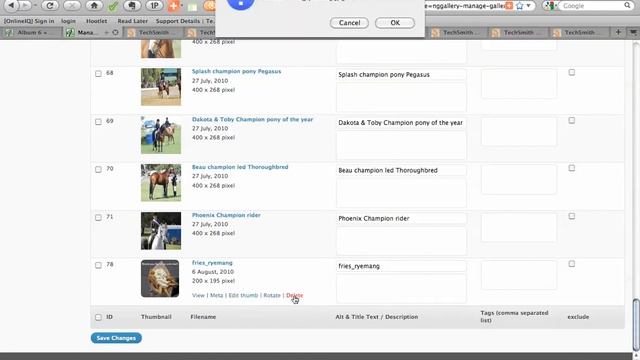Confirm the dialog with OK

pos(395,23)
